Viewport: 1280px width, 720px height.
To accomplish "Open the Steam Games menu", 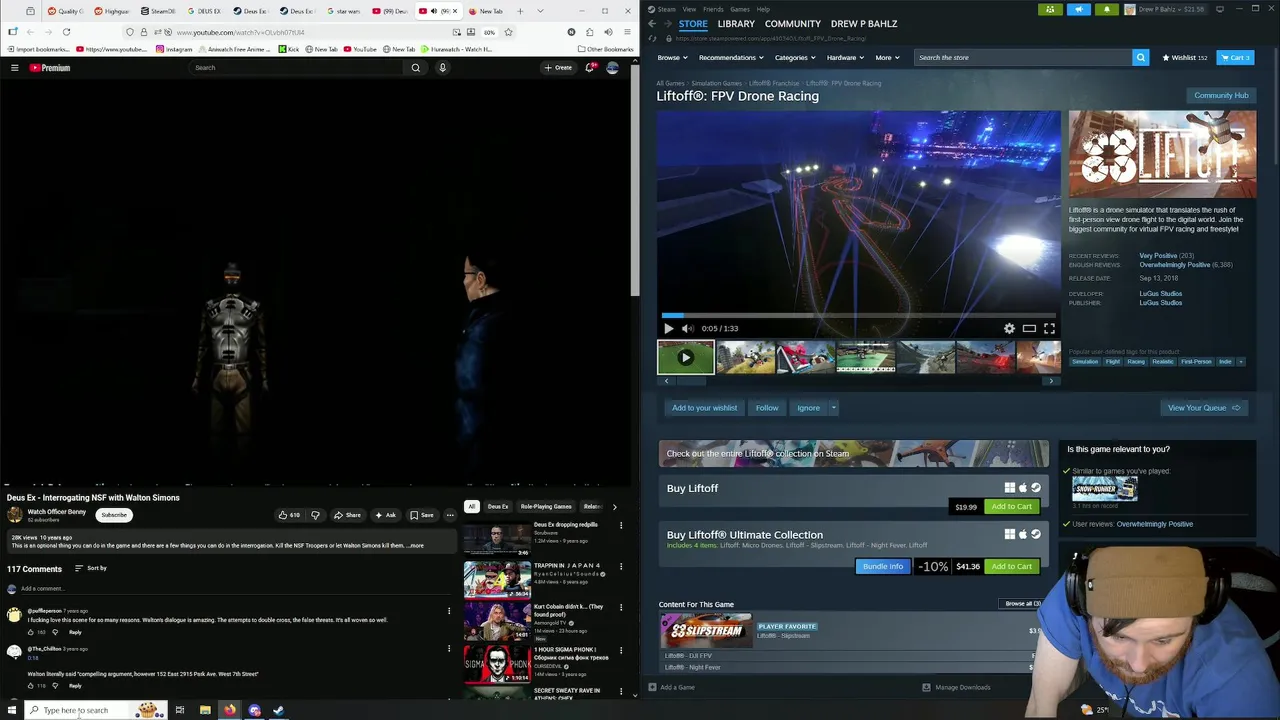I will tap(740, 9).
